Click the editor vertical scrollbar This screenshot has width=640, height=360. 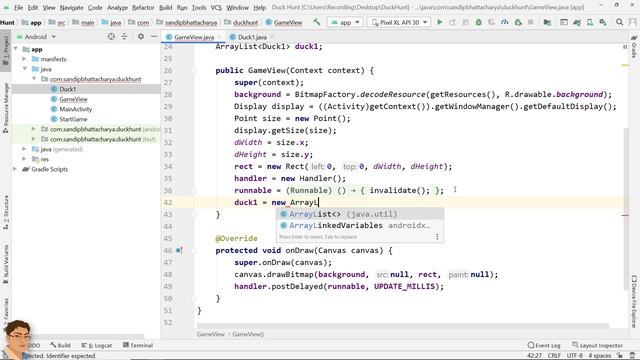(x=626, y=208)
